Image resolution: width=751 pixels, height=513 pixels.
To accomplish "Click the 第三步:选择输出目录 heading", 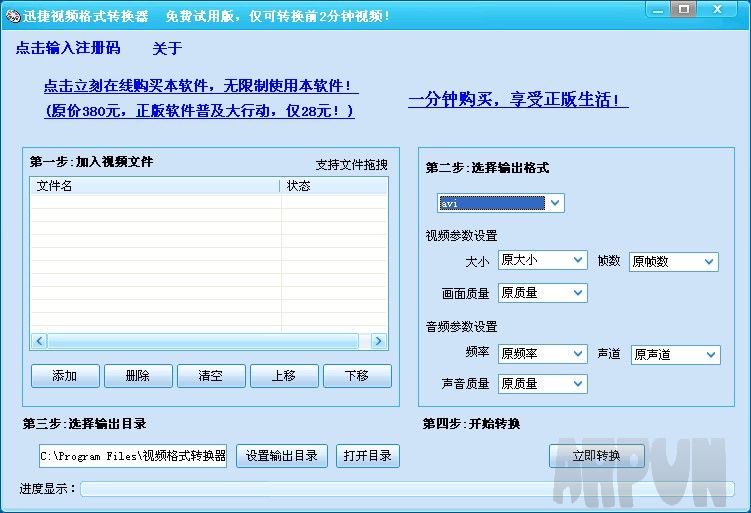I will click(84, 423).
